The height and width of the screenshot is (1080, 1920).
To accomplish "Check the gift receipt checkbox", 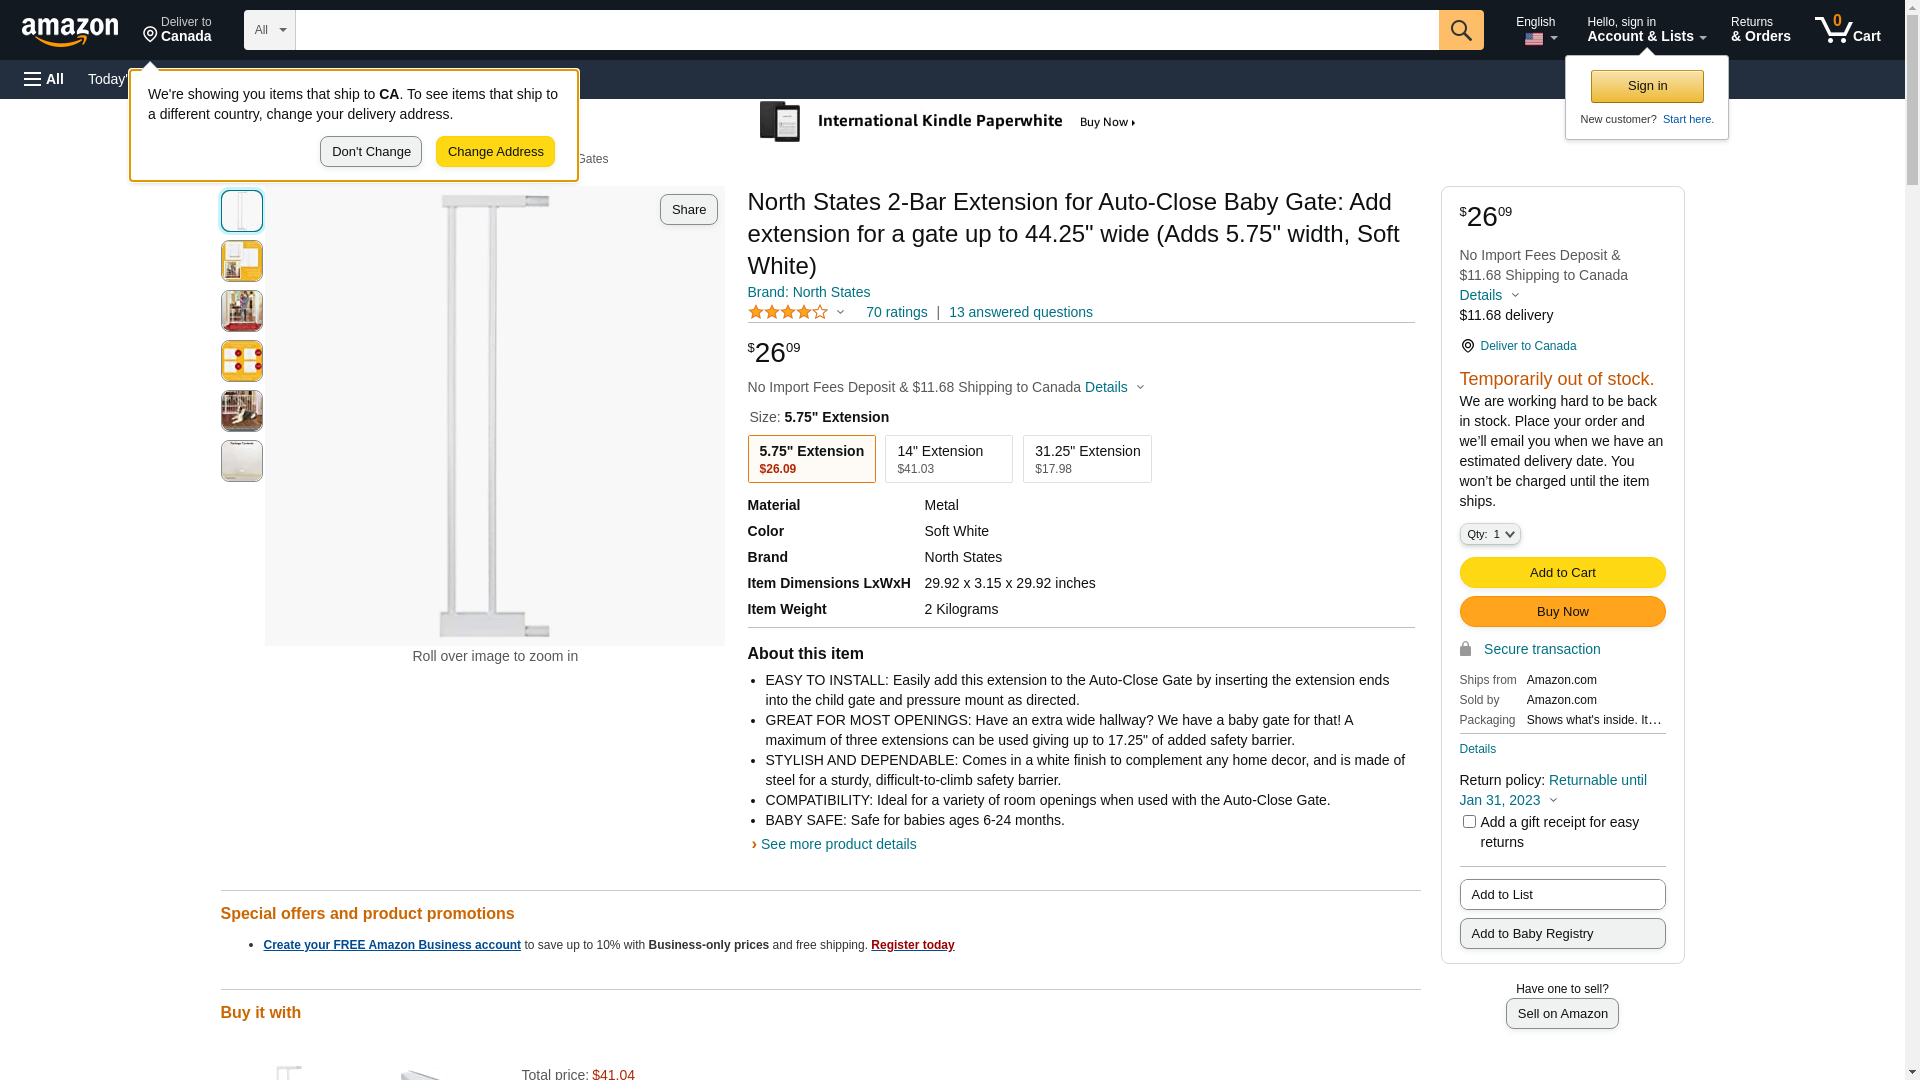I will click(1469, 822).
